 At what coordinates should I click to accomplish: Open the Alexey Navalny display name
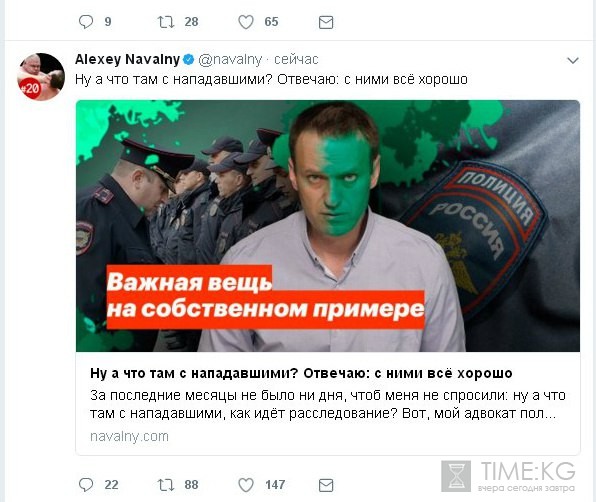click(x=127, y=59)
